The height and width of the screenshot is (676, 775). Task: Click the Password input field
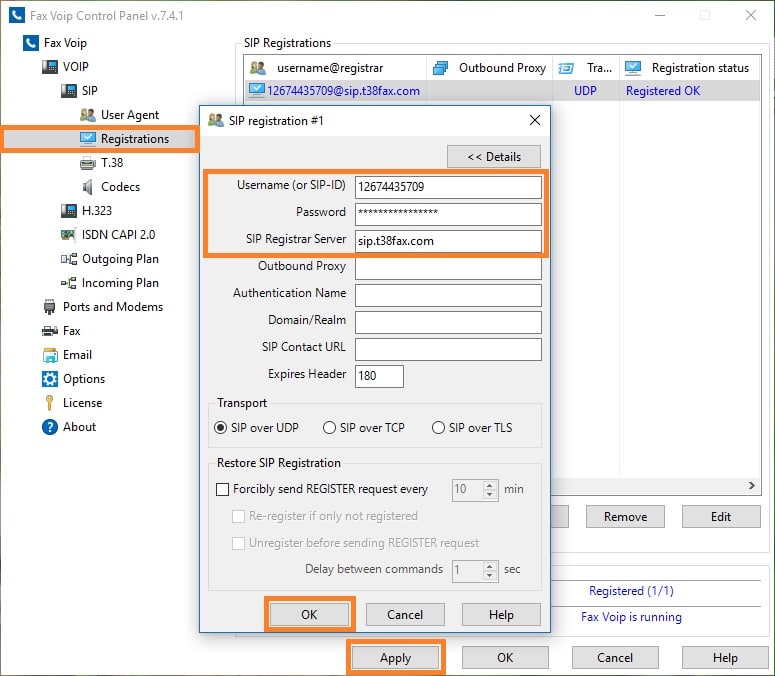448,214
